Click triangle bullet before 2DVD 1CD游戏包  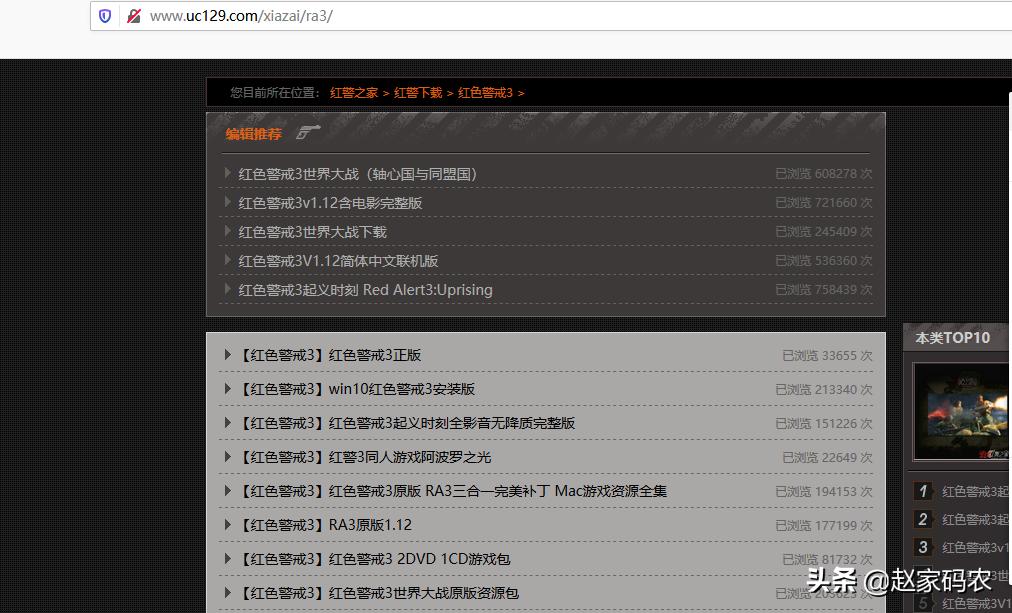coord(227,558)
